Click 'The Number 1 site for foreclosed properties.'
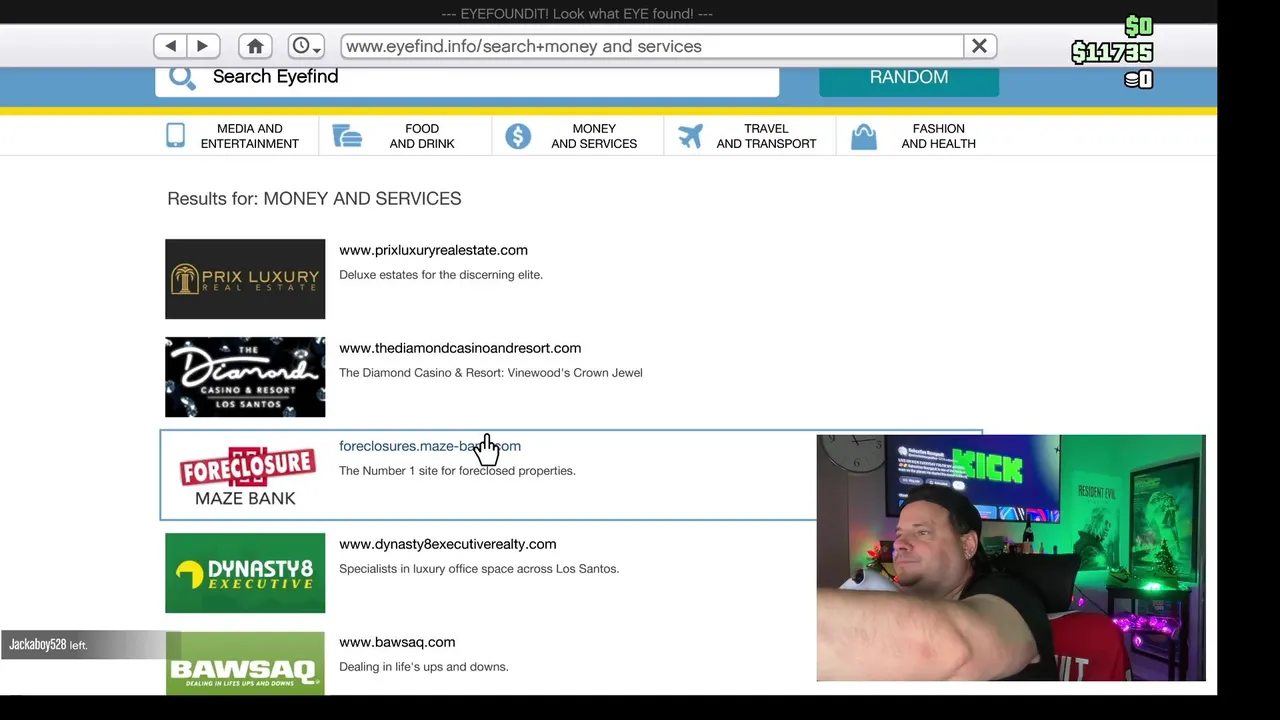This screenshot has width=1280, height=720. tap(457, 471)
